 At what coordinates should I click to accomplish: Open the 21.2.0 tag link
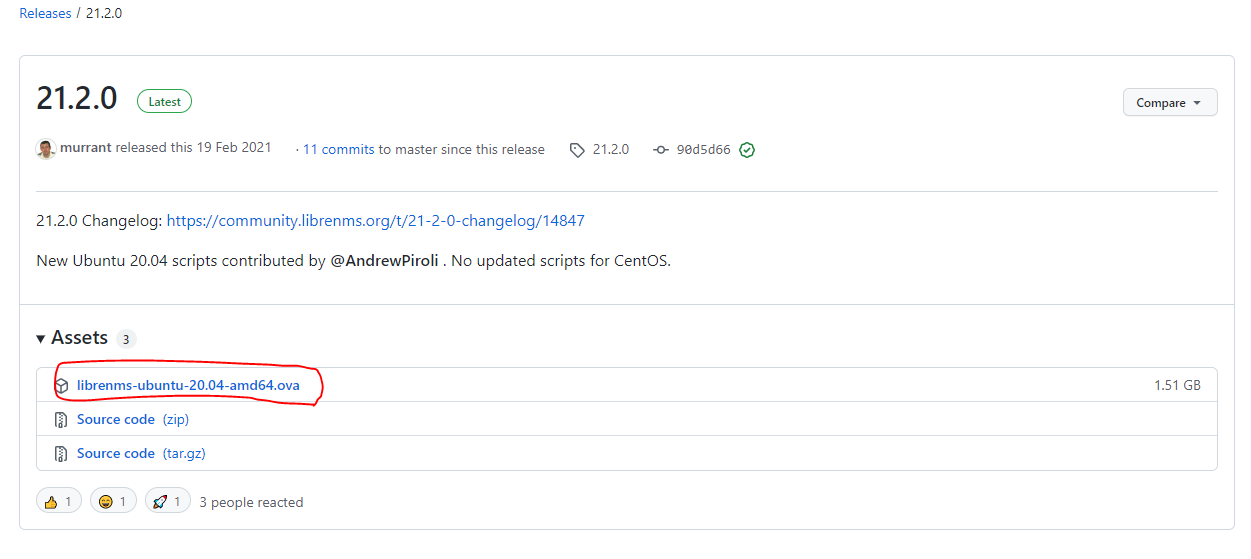611,149
